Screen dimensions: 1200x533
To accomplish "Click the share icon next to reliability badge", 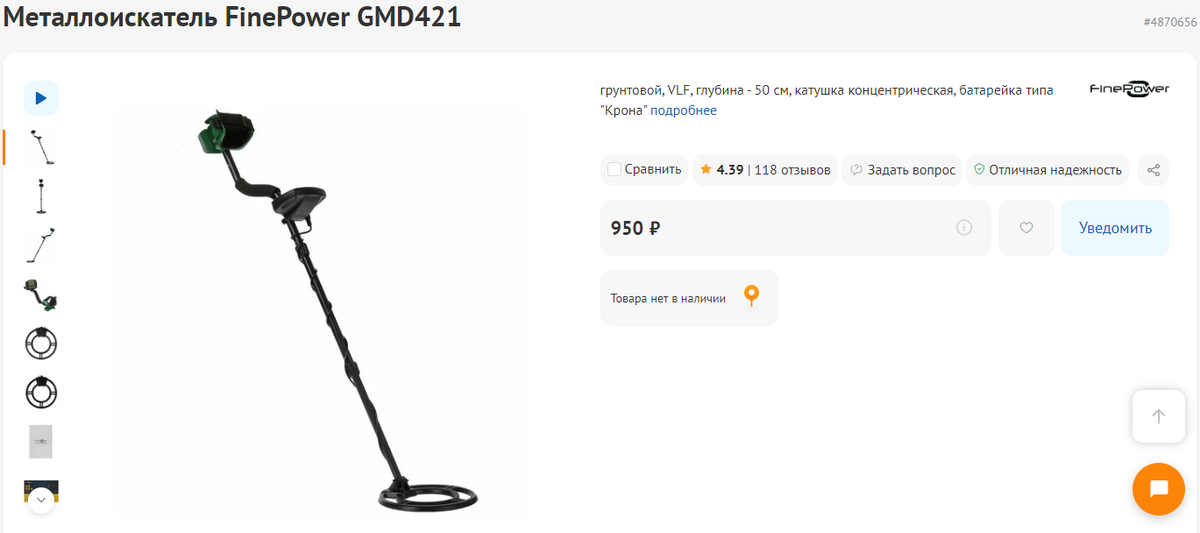I will click(1153, 170).
